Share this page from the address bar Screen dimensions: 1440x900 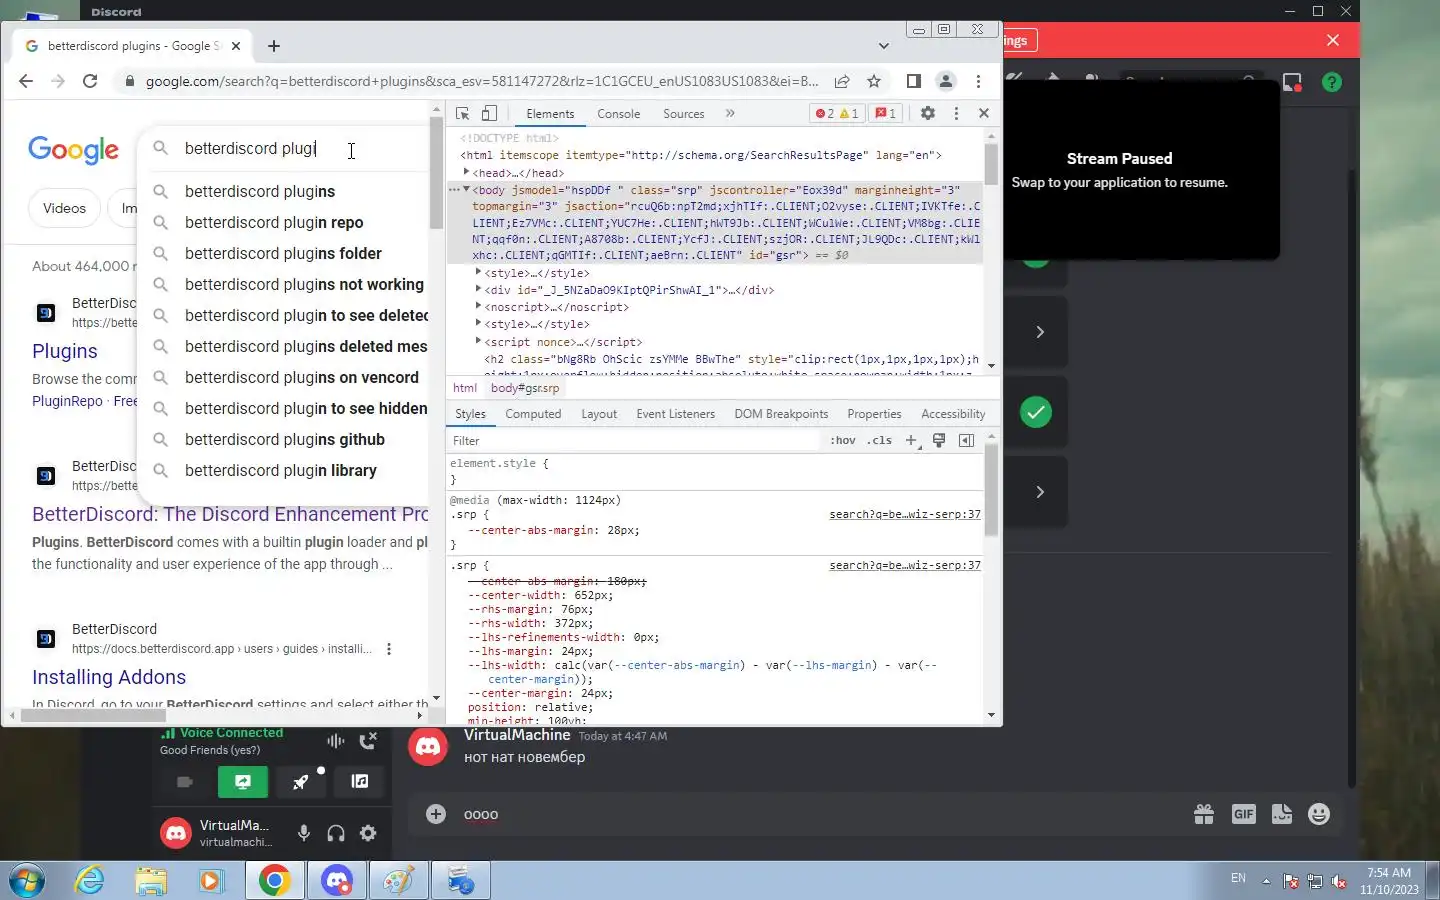842,81
